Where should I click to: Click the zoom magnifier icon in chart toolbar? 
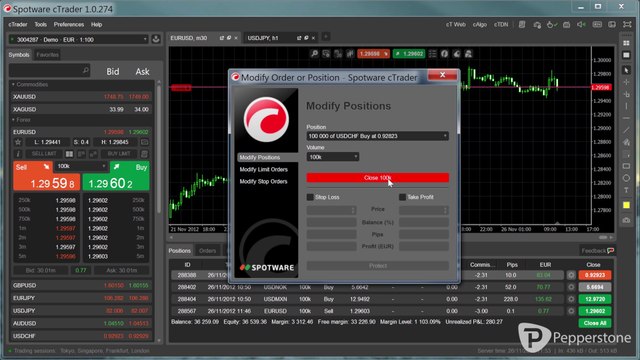point(314,53)
